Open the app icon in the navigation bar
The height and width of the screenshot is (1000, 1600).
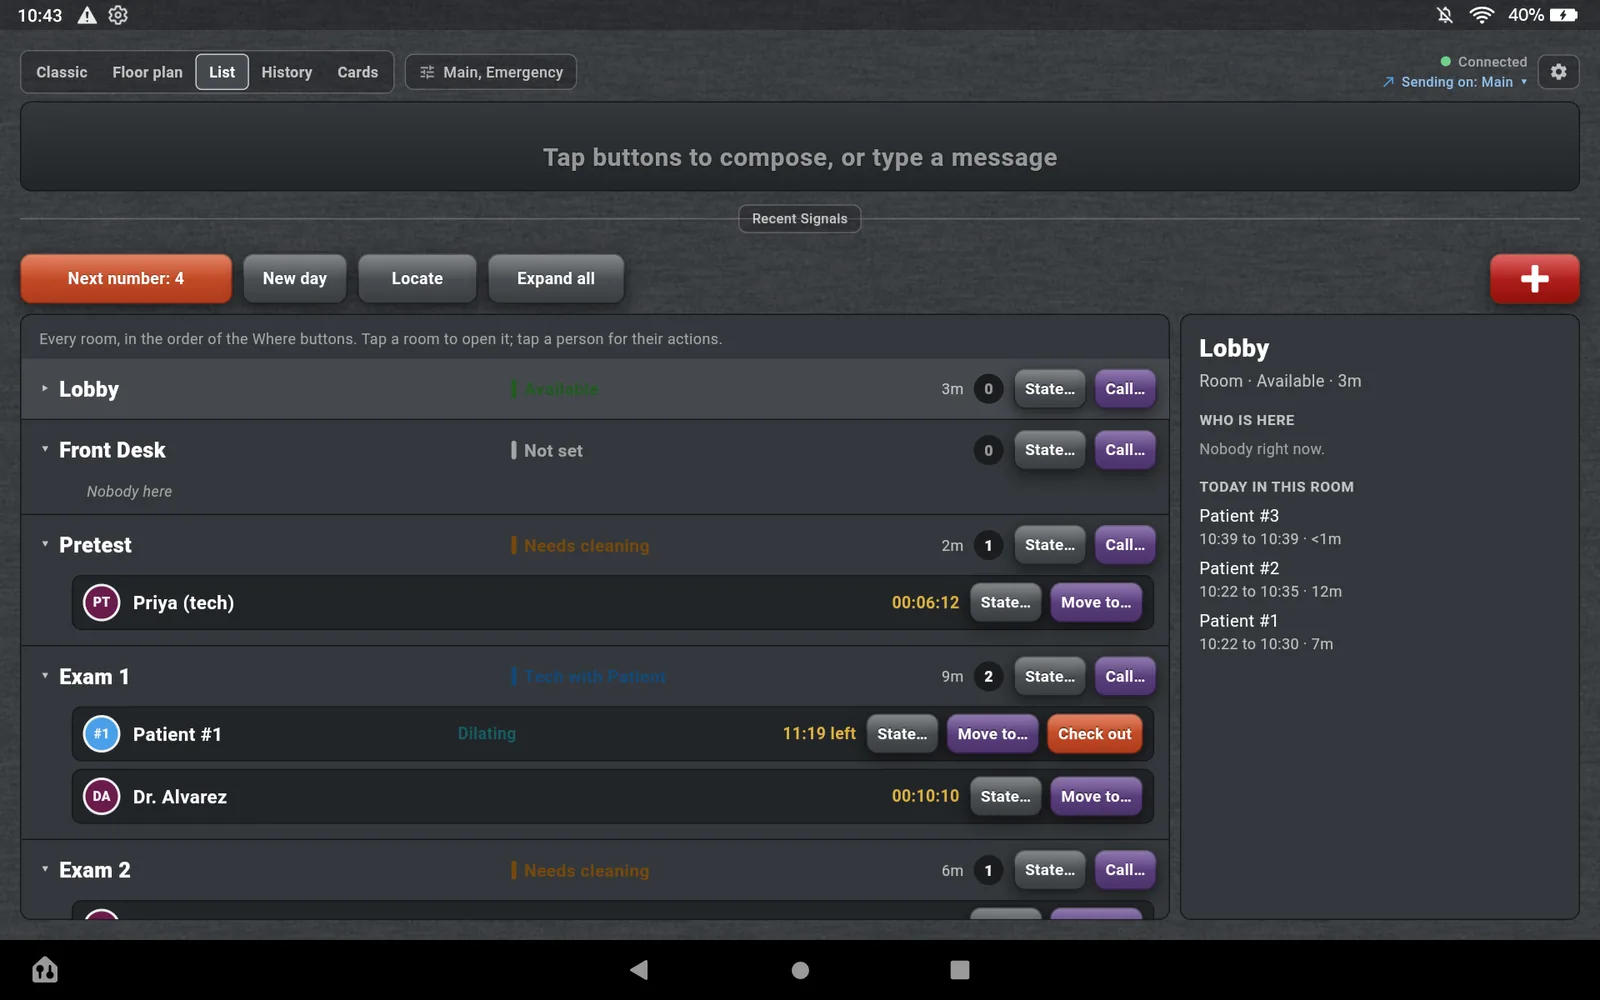point(45,969)
